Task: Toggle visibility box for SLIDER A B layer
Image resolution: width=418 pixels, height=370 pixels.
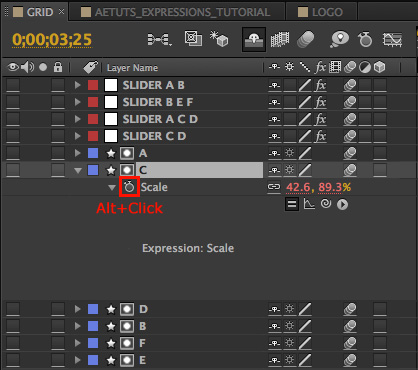Action: click(13, 85)
